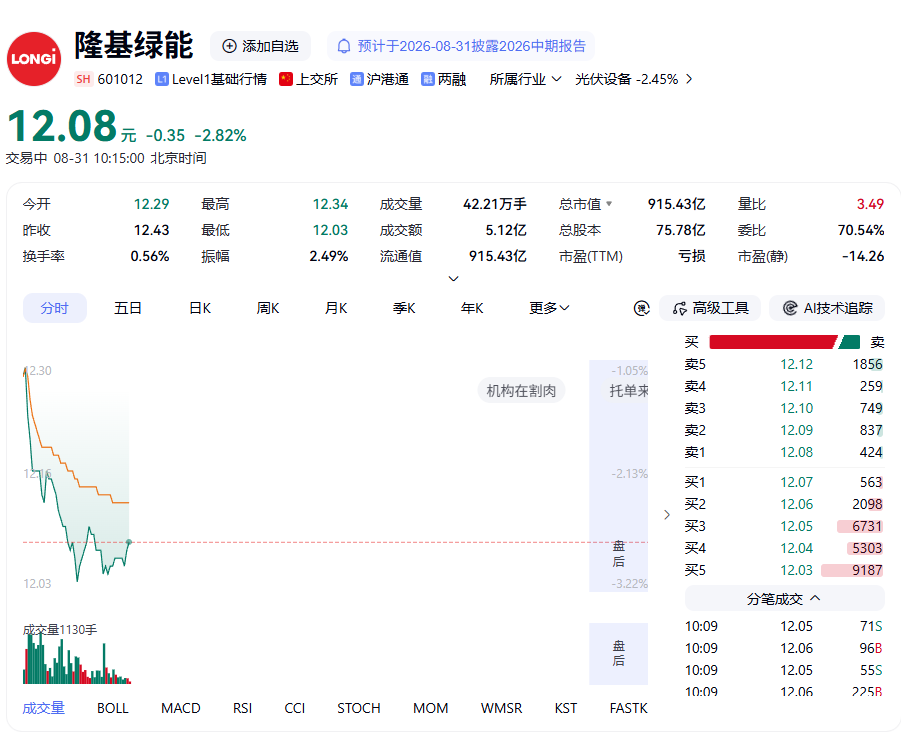Select RSI indicator
This screenshot has width=901, height=738.
[x=242, y=709]
